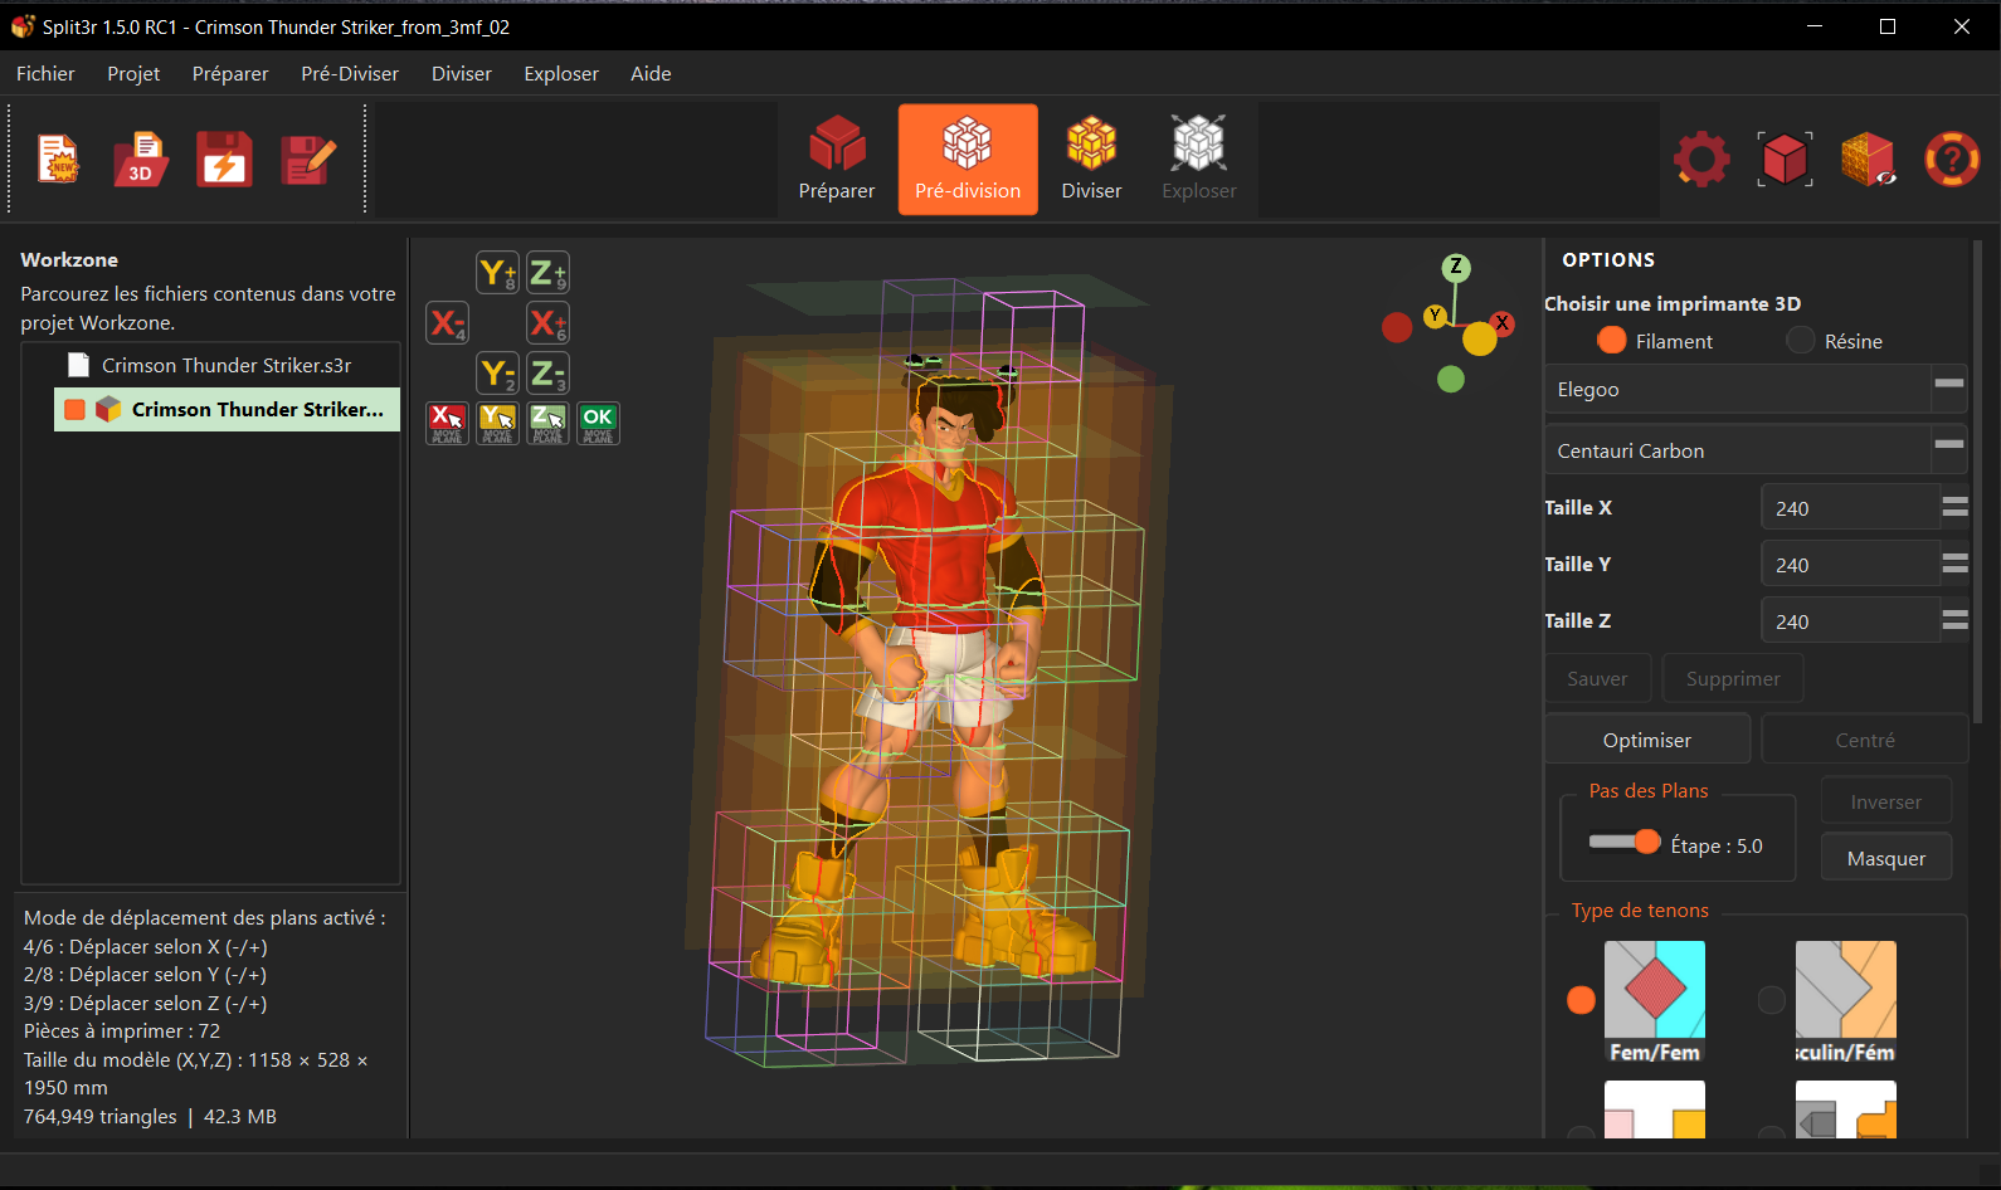2001x1190 pixels.
Task: Hide planes with the Masquer button
Action: [1886, 858]
